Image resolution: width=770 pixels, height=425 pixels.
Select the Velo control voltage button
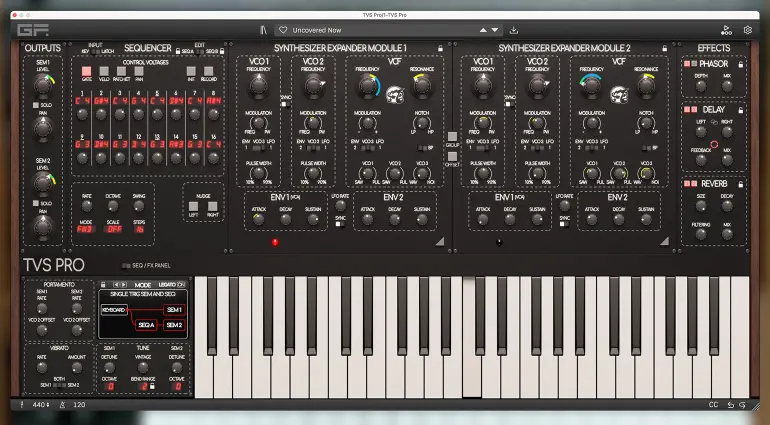pyautogui.click(x=104, y=71)
